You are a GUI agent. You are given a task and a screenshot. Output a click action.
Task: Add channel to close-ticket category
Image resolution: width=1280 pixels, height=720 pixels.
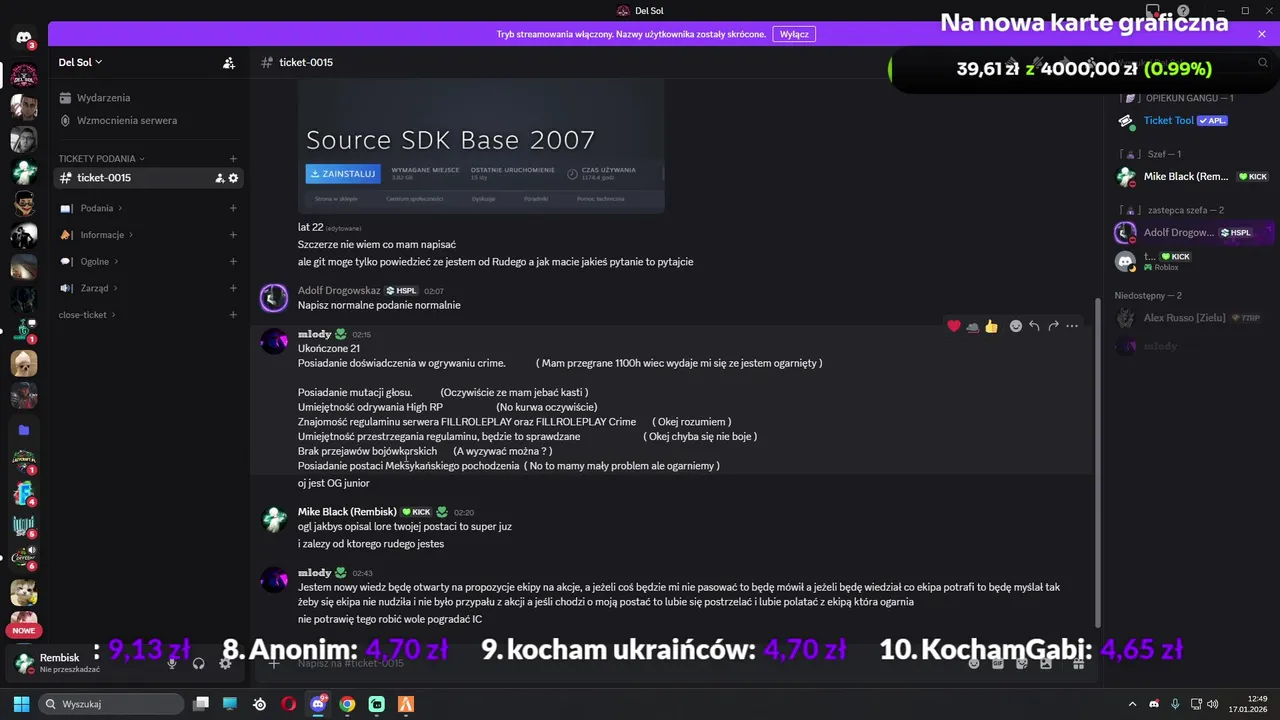[233, 315]
